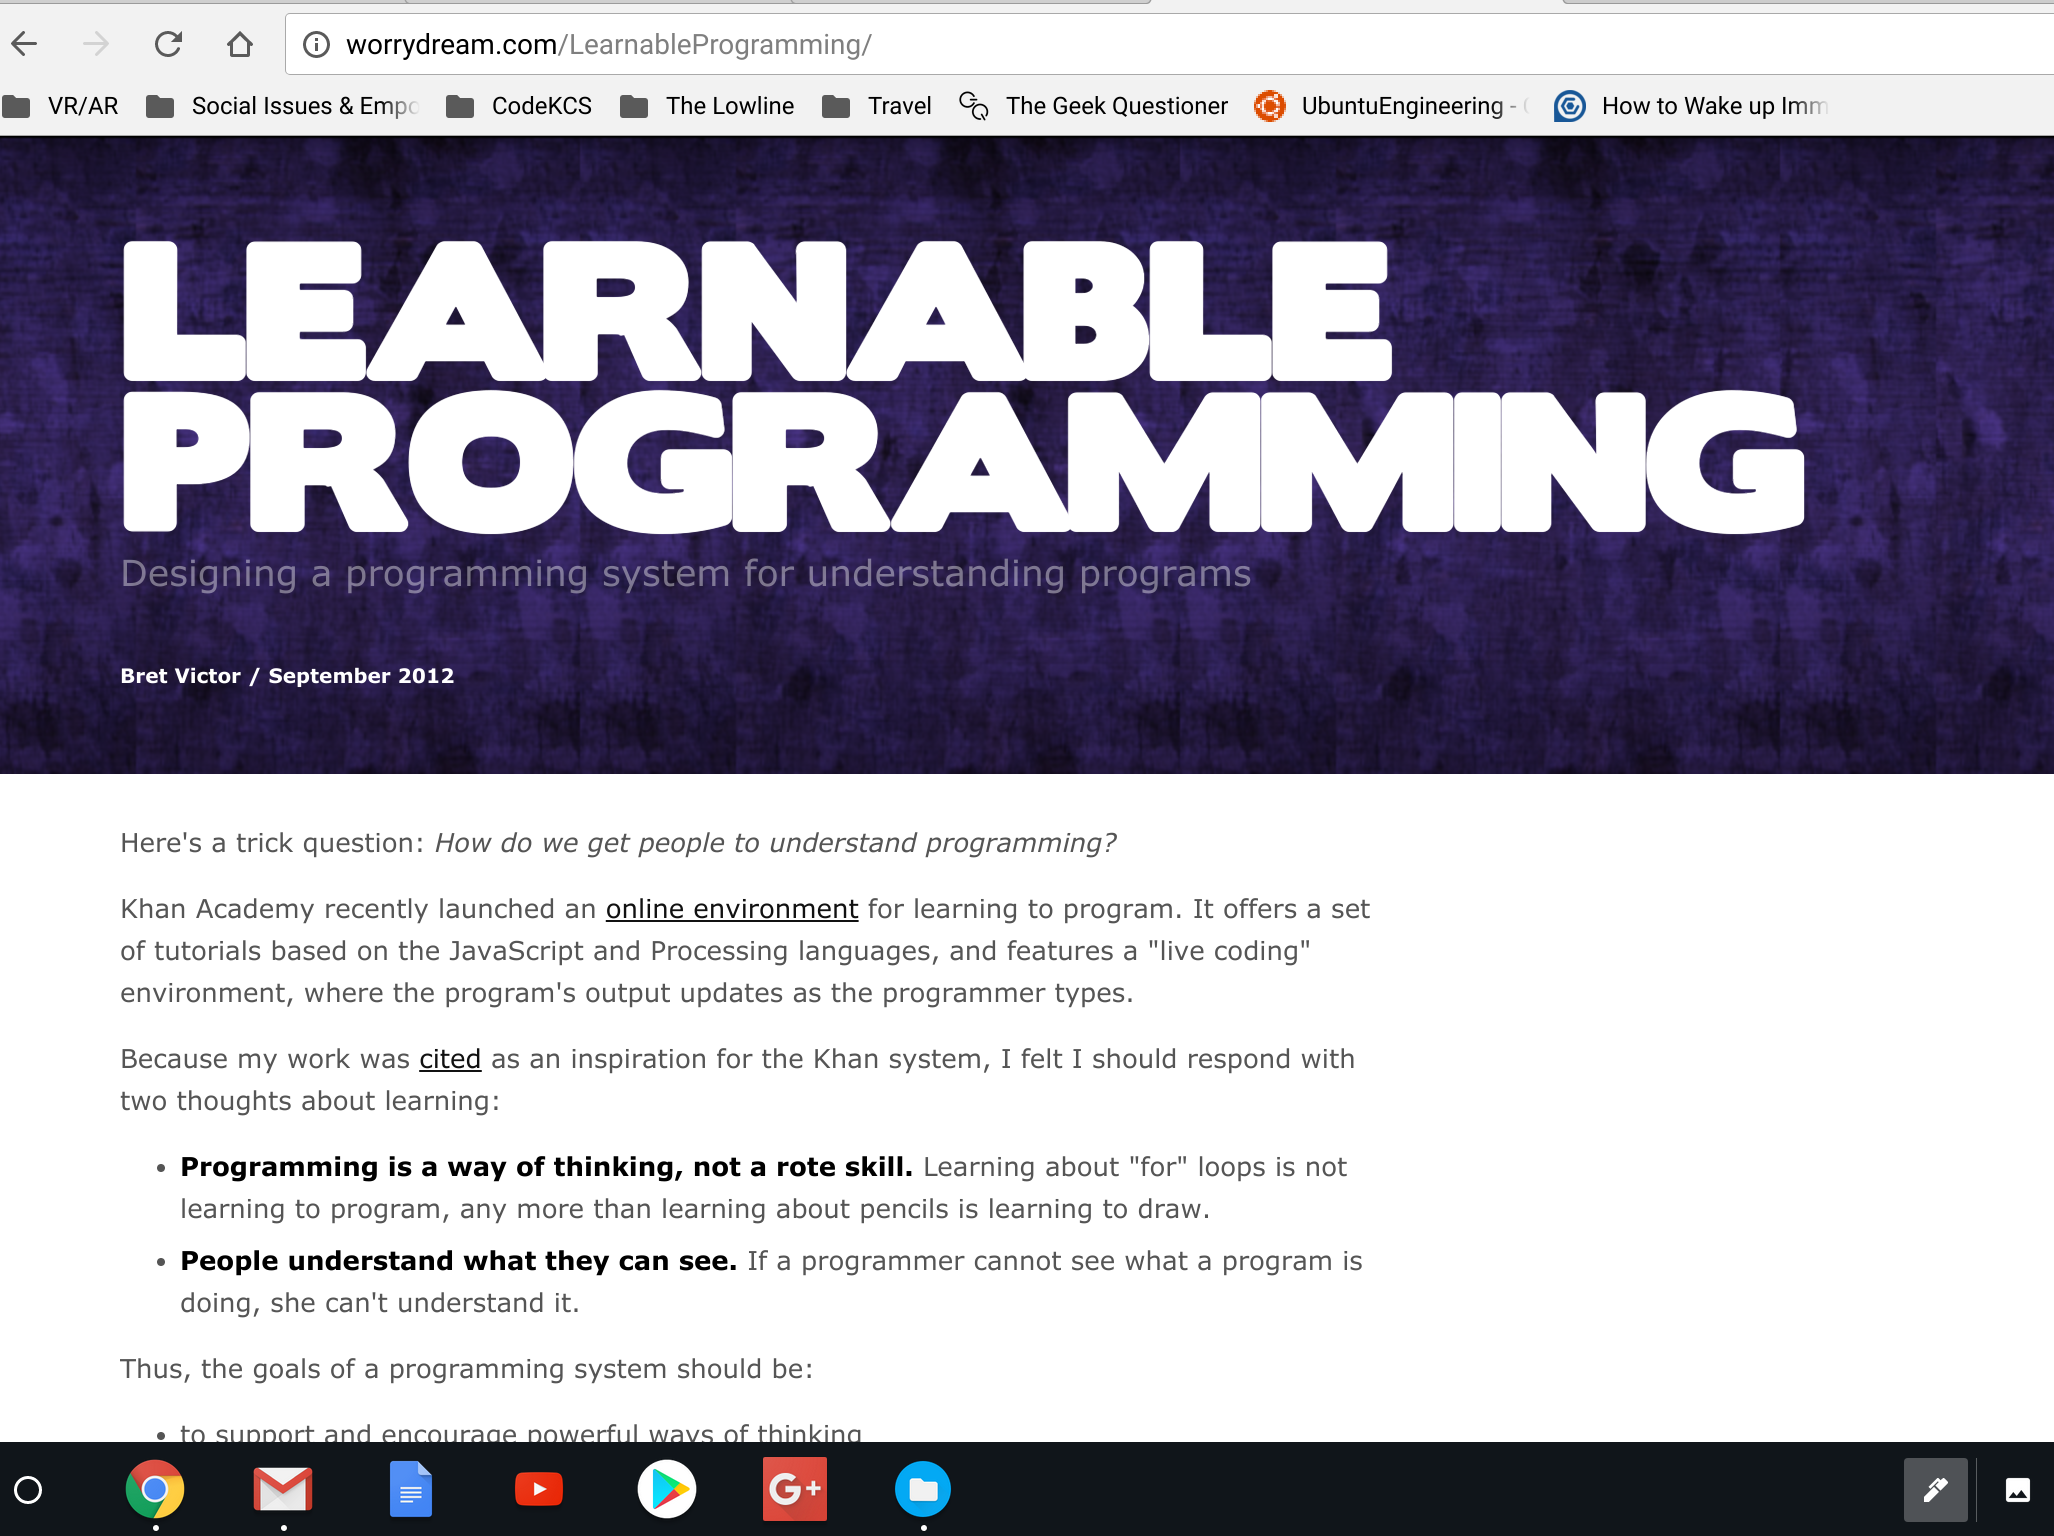Image resolution: width=2054 pixels, height=1536 pixels.
Task: Follow the "online environment" link
Action: (x=731, y=909)
